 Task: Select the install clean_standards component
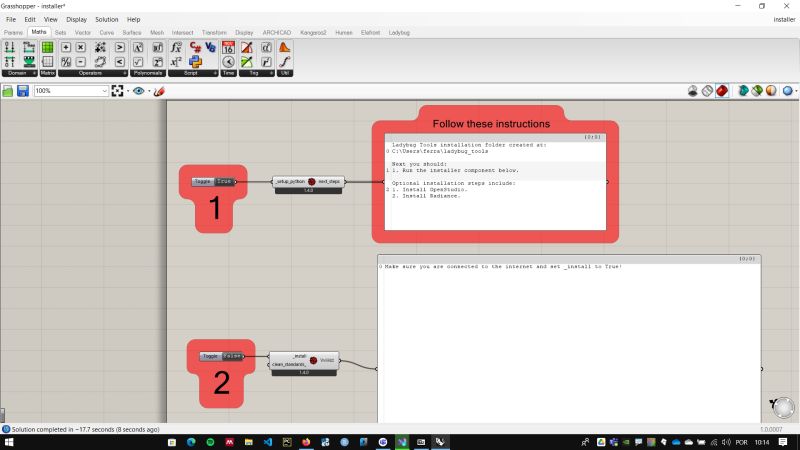[x=304, y=363]
